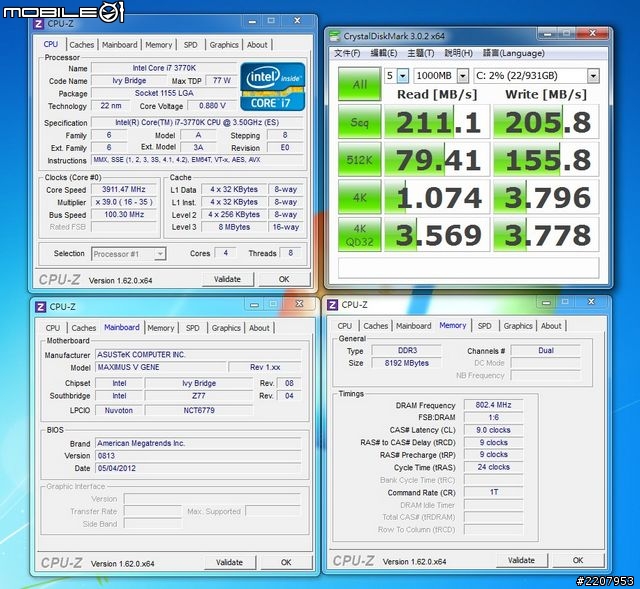Select Memory tab in bottom-right CPU-Z window

[453, 325]
